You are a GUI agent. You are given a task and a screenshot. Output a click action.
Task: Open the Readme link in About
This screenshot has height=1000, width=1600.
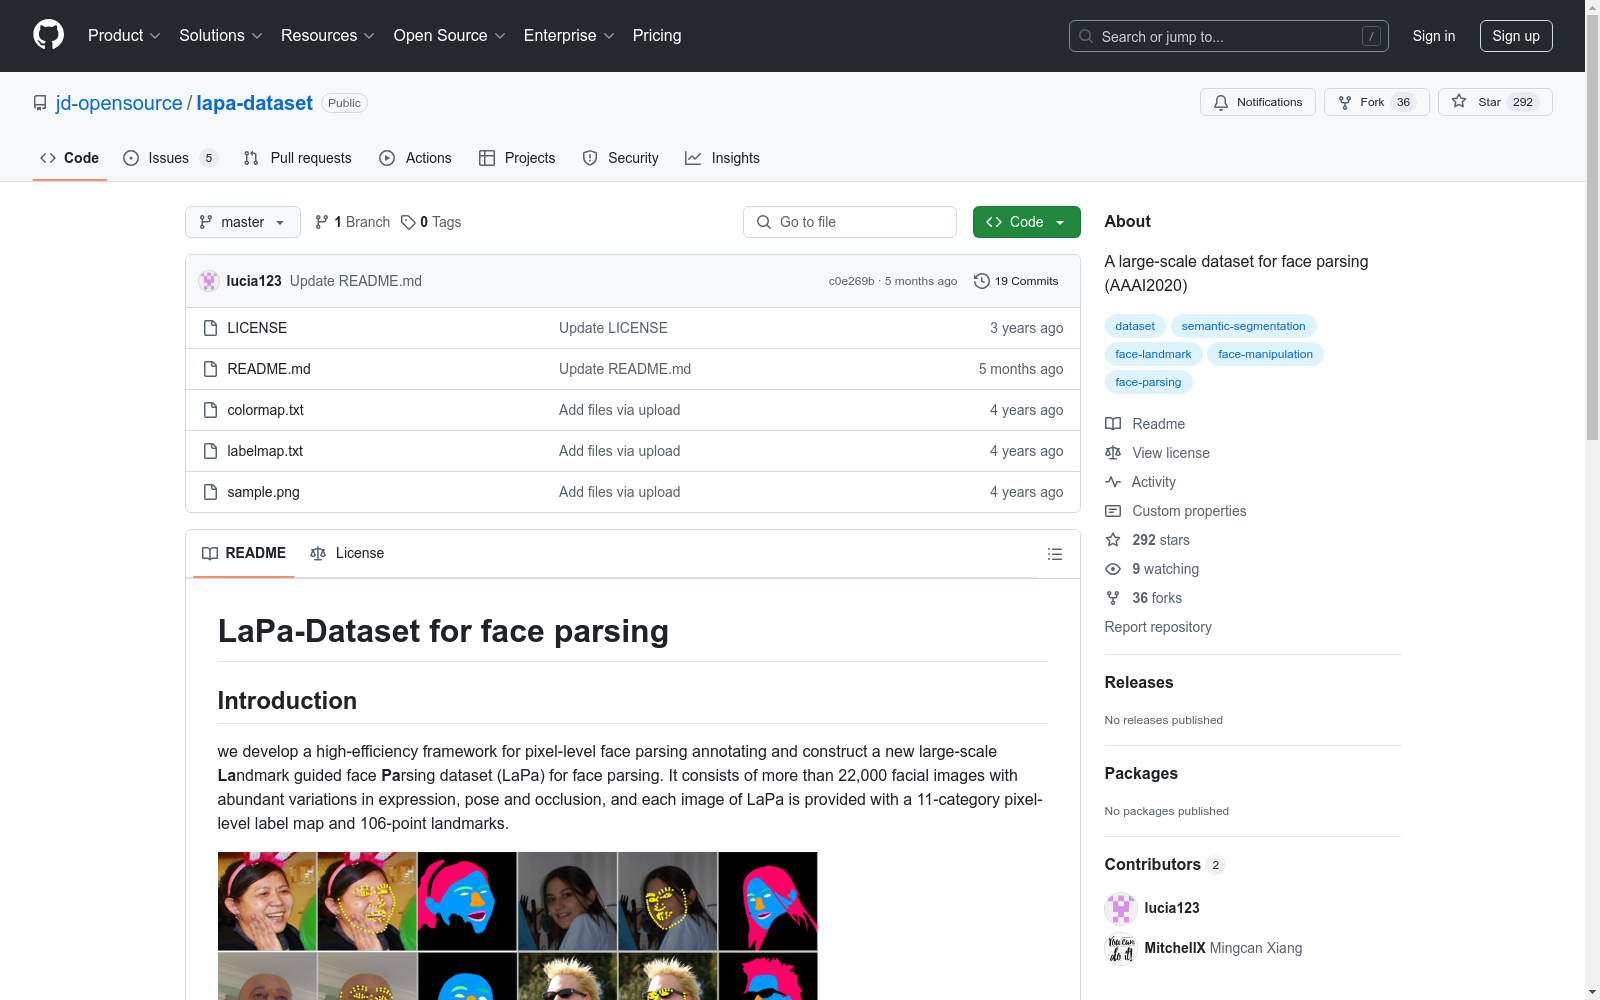point(1145,424)
